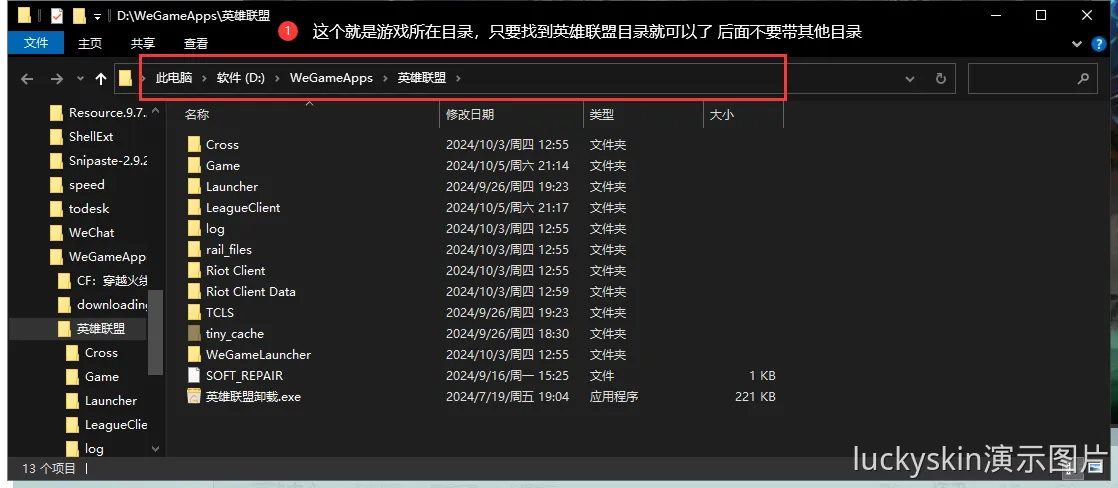Click the 英雄联盟卸载.exe file name
This screenshot has width=1118, height=488.
pos(253,396)
